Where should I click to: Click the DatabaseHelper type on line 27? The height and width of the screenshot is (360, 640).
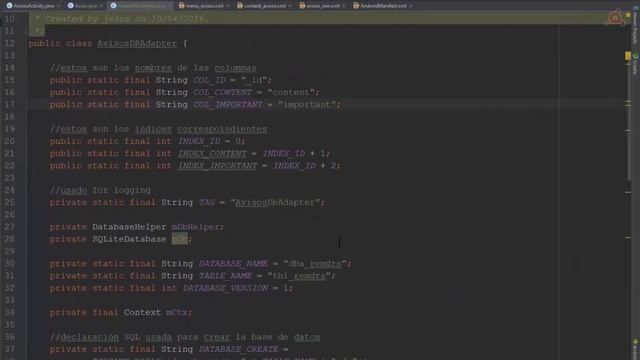click(x=129, y=227)
